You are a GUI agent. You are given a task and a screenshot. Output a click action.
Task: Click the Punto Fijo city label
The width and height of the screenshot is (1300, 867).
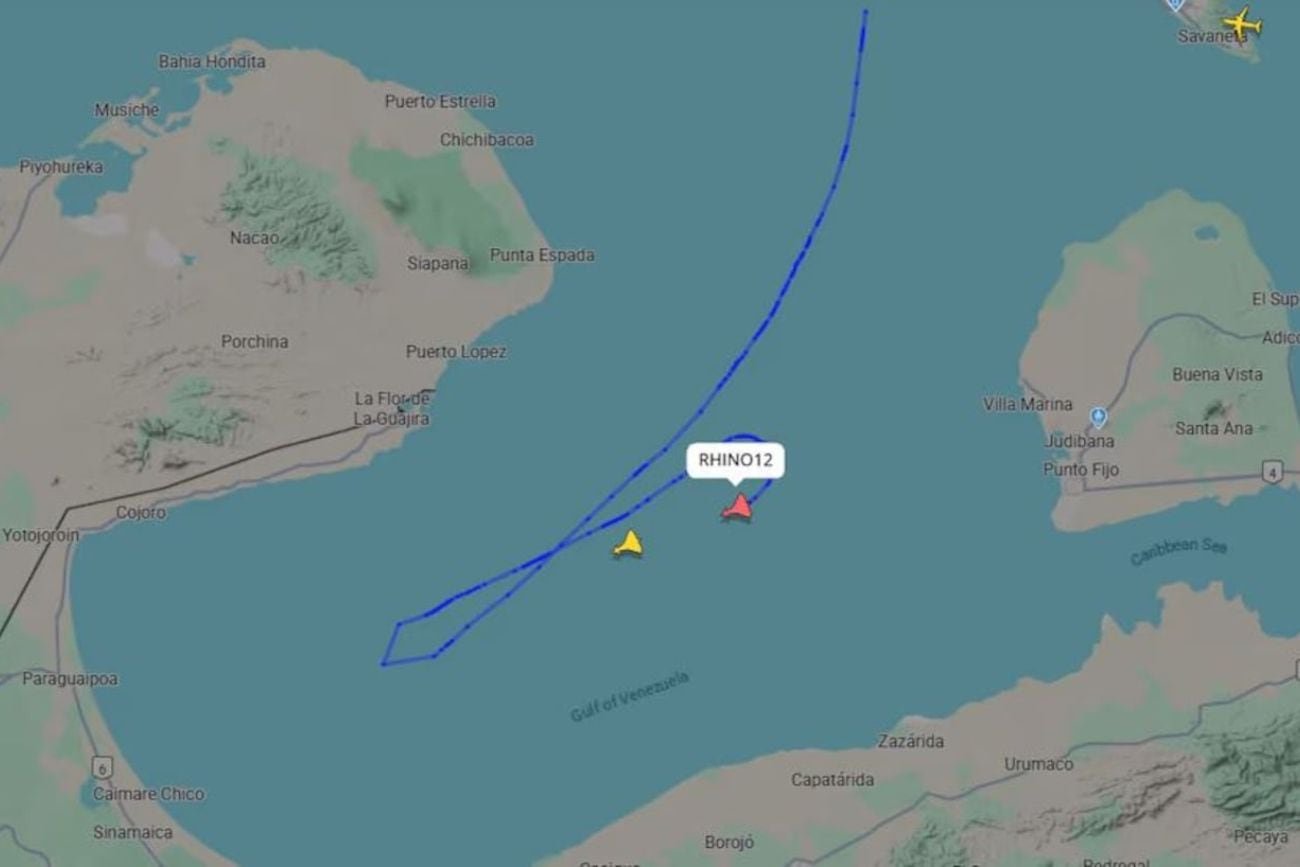click(1081, 469)
